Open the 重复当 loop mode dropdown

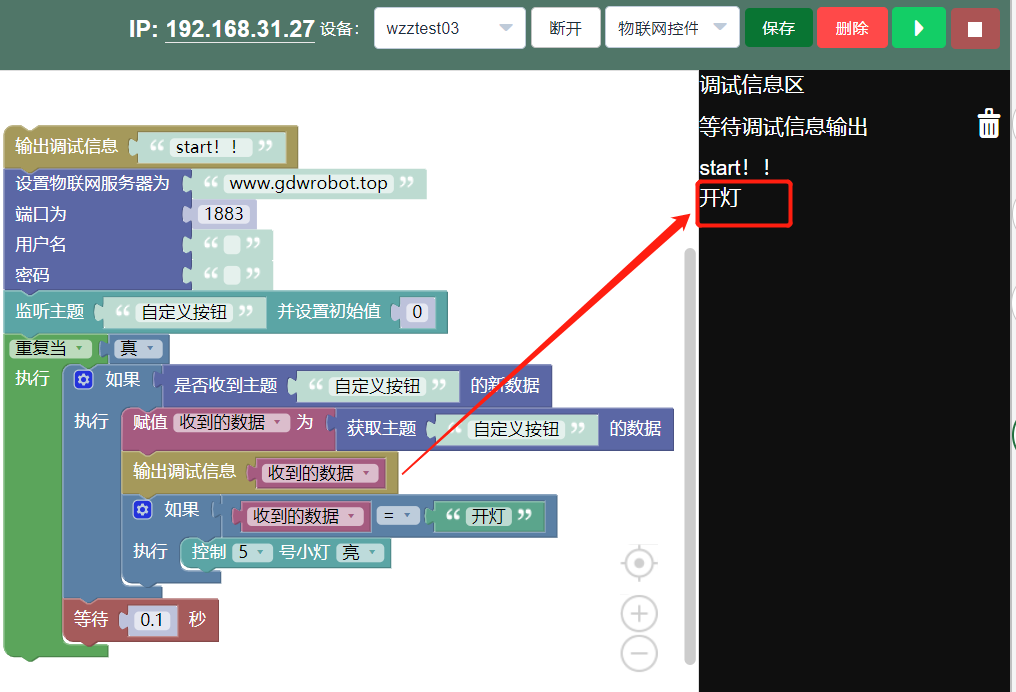point(51,349)
